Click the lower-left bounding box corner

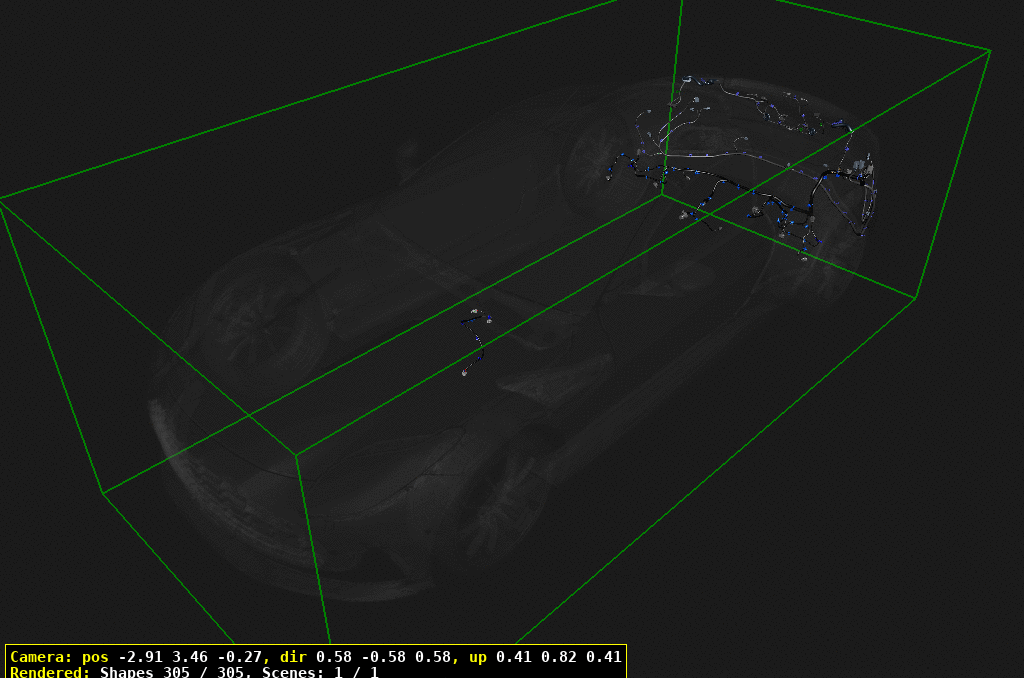tap(103, 492)
